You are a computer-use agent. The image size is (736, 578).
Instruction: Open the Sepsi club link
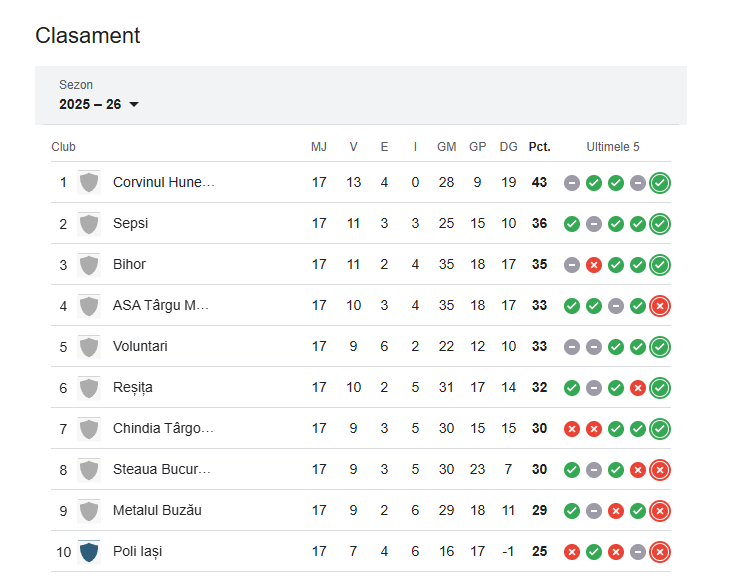tap(131, 223)
